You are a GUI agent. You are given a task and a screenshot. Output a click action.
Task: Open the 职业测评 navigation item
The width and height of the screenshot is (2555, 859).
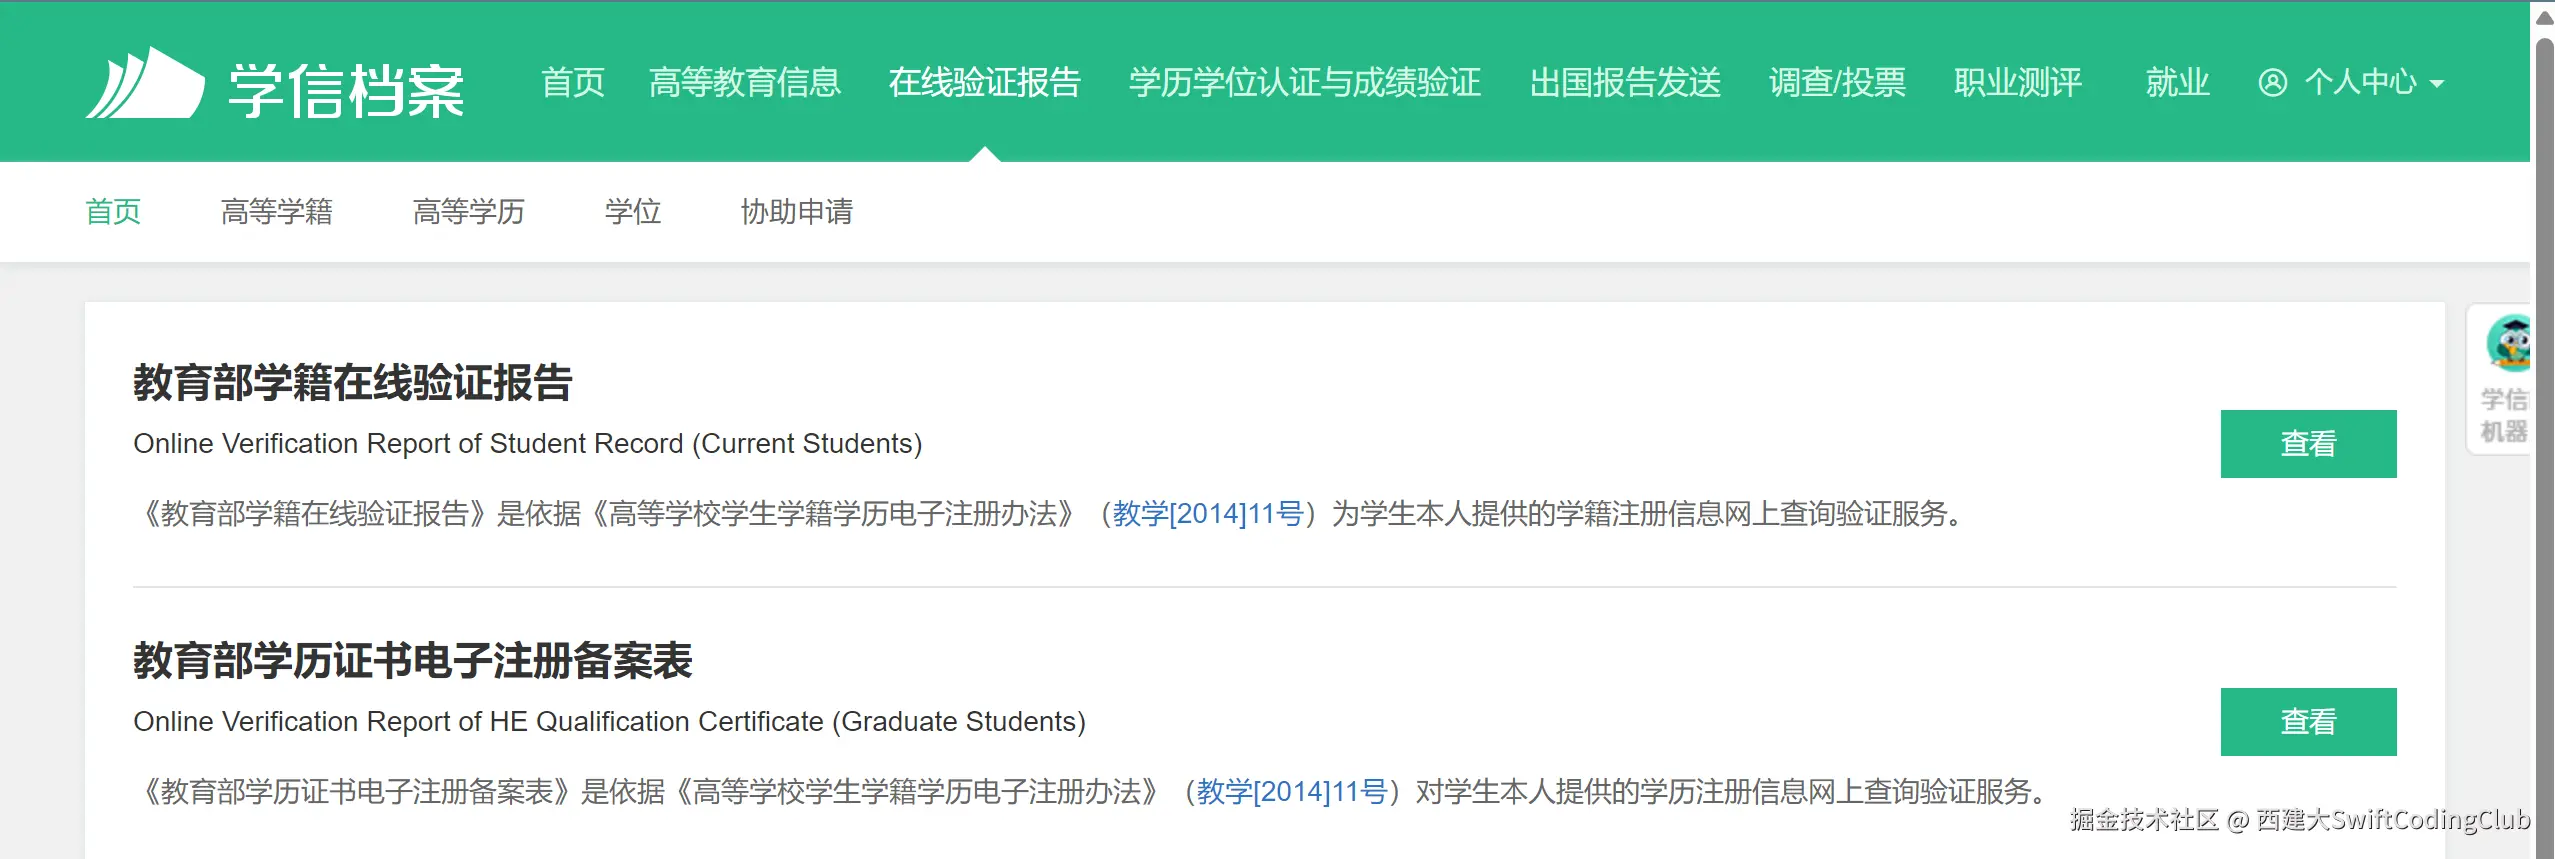(x=2017, y=83)
